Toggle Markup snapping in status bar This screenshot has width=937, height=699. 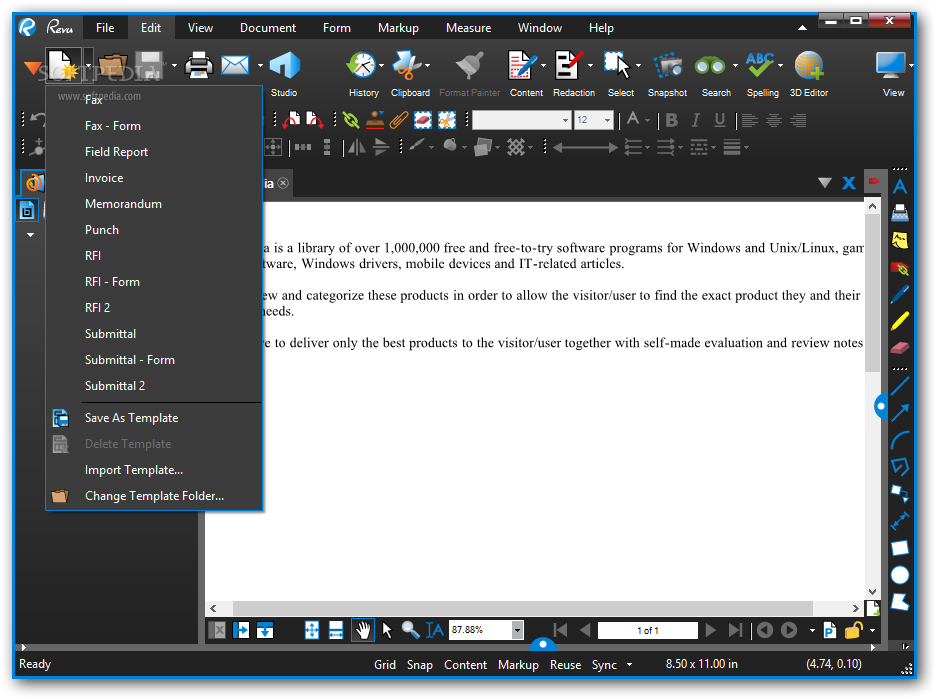point(518,664)
